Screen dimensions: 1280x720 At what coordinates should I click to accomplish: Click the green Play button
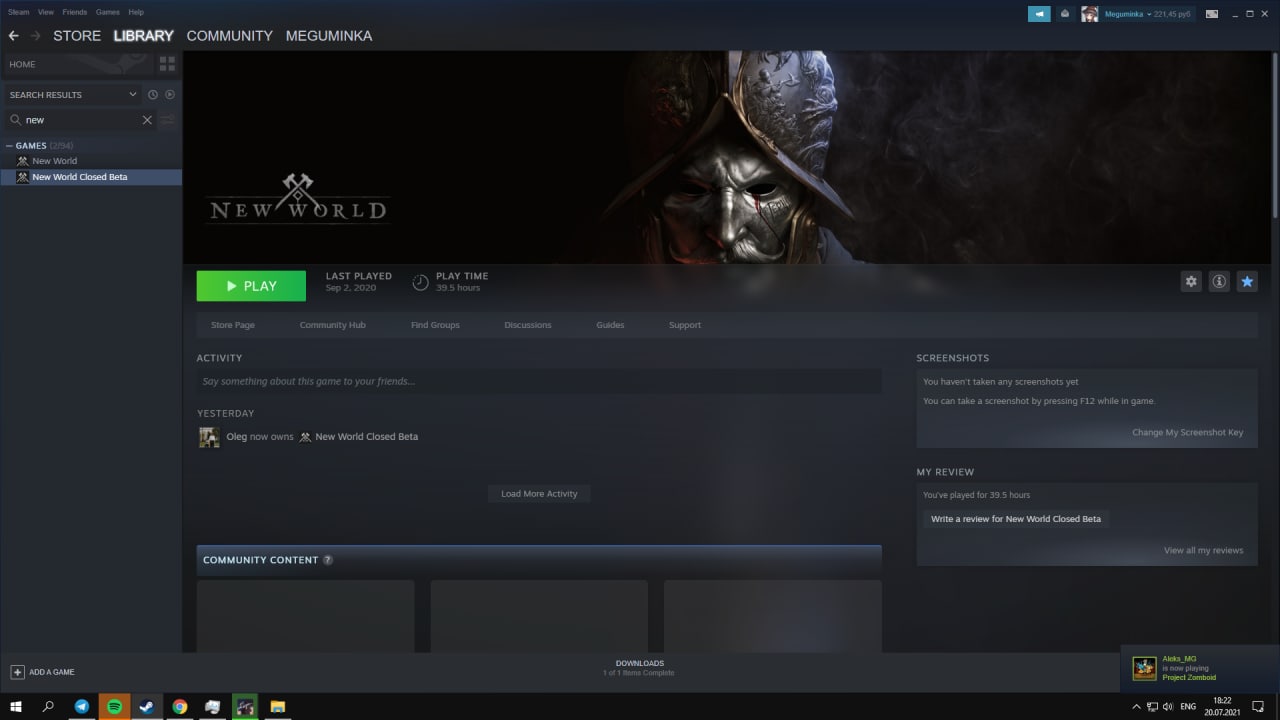[x=251, y=286]
